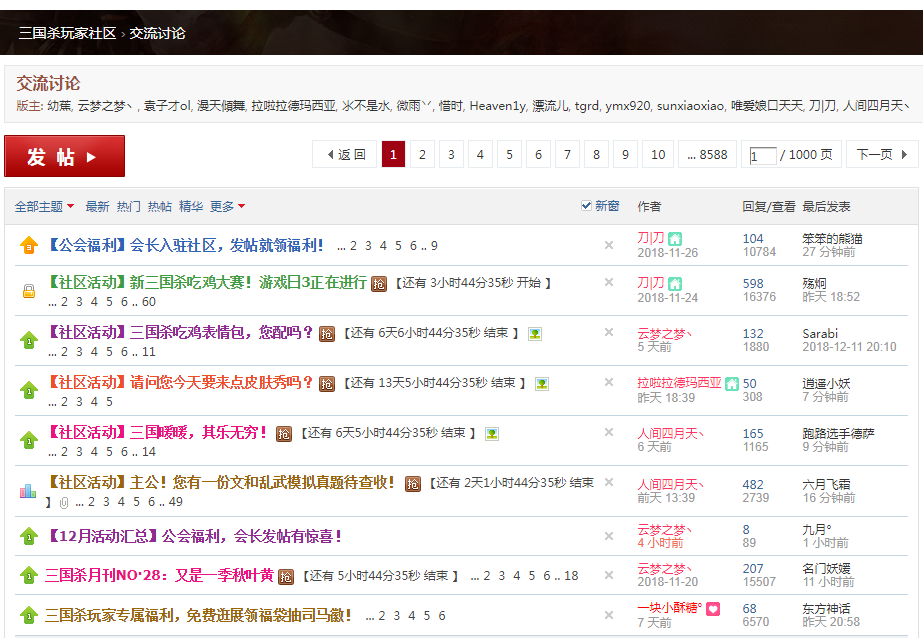This screenshot has height=638, width=923.
Task: Click the lock icon on 新三国杀吃鸡大赛 thread
Action: [x=30, y=289]
